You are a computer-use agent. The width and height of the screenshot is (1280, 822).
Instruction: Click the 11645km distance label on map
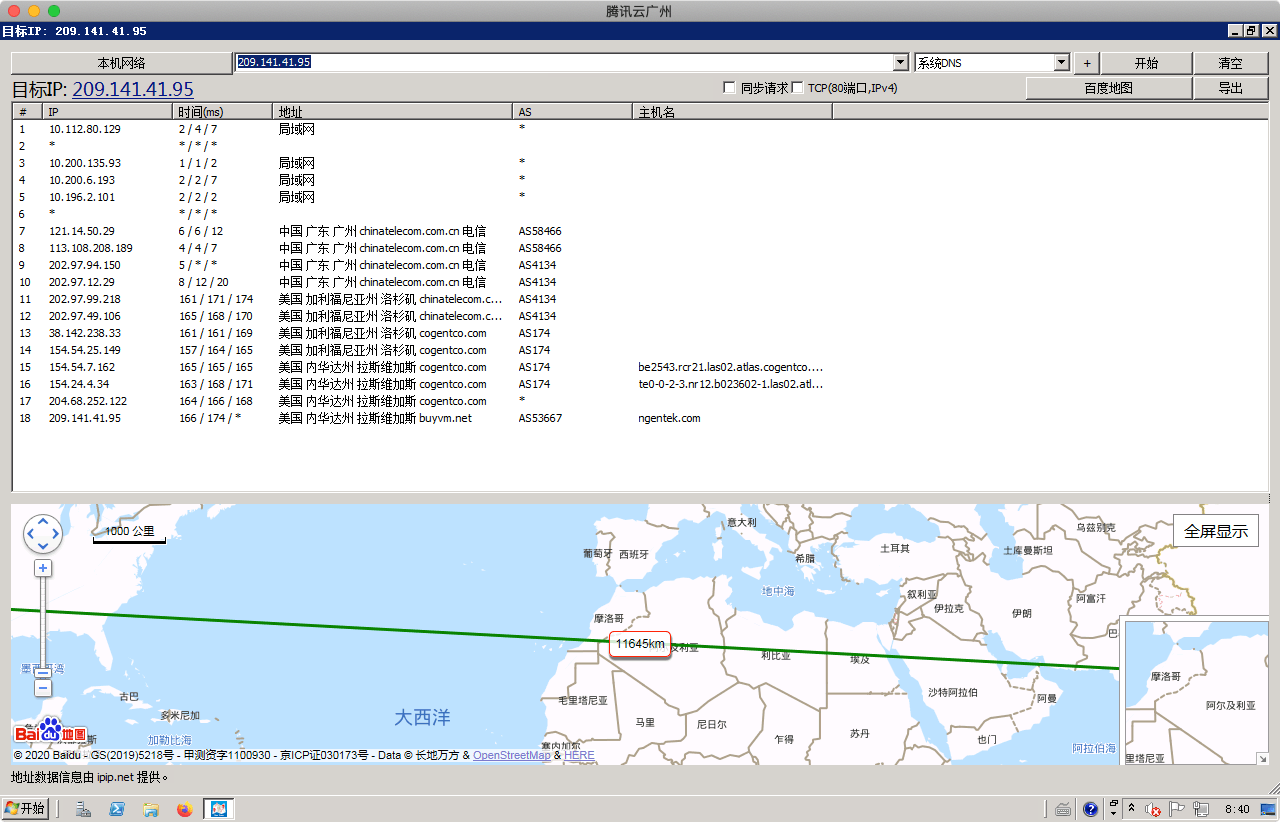click(640, 644)
